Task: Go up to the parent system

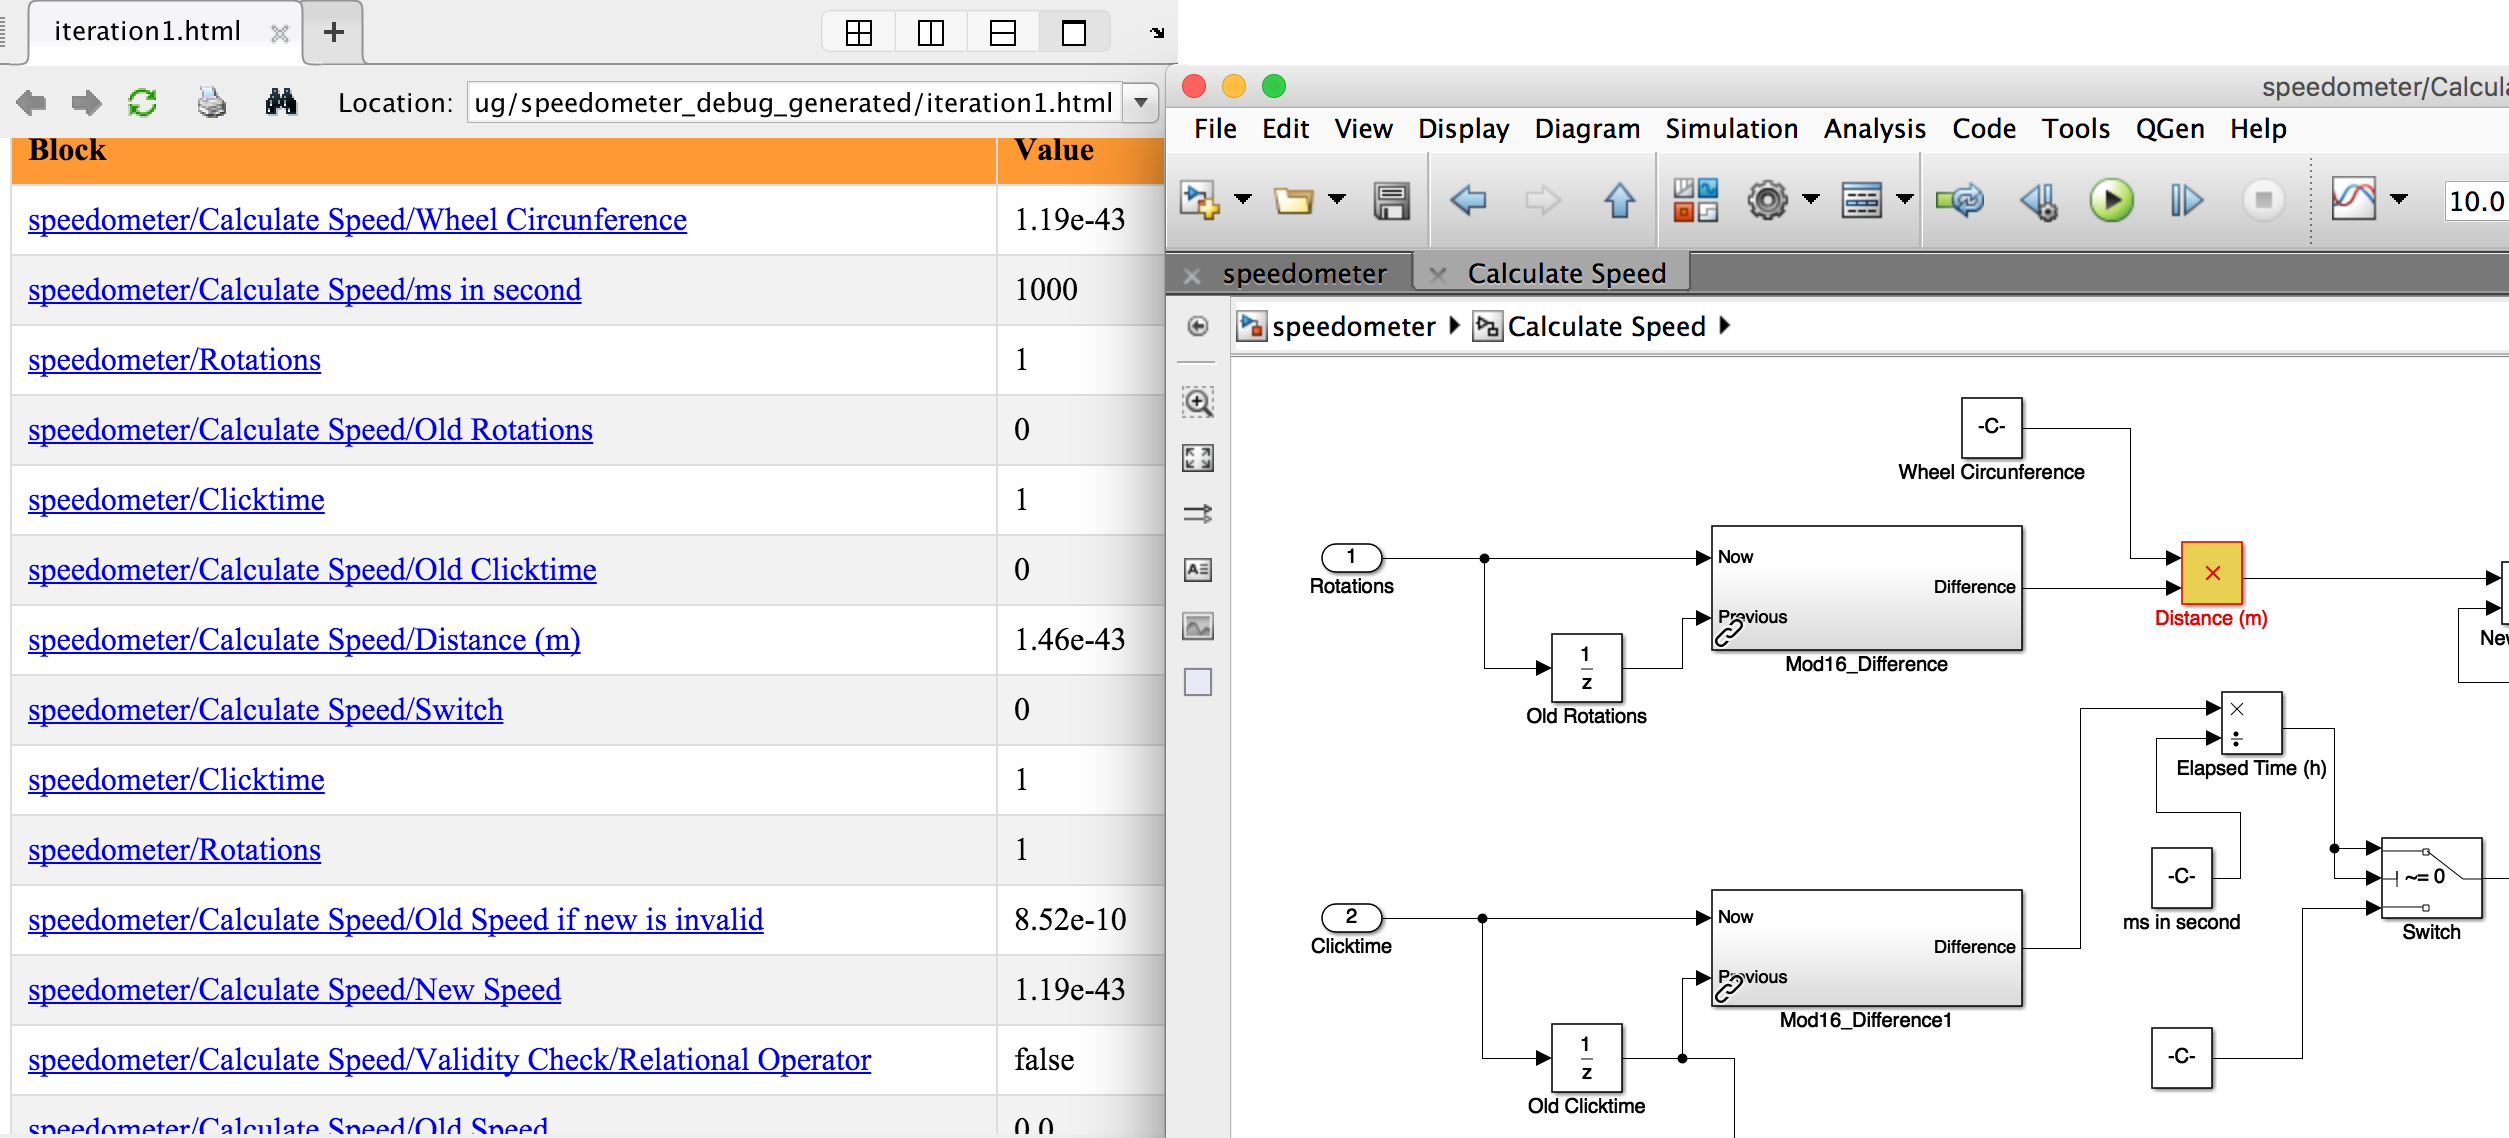Action: 1619,200
